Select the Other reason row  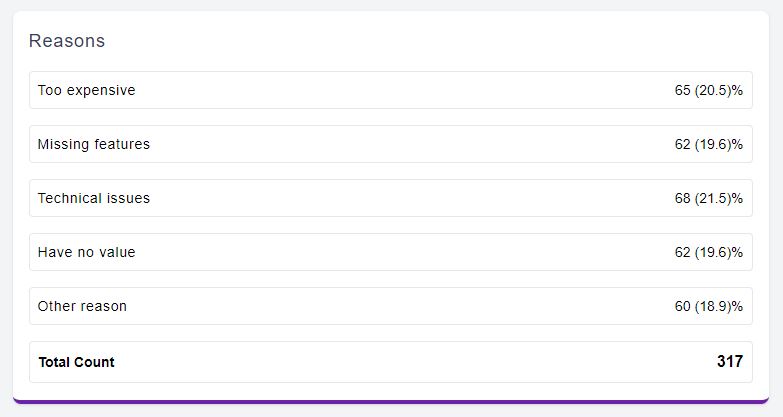click(x=391, y=306)
